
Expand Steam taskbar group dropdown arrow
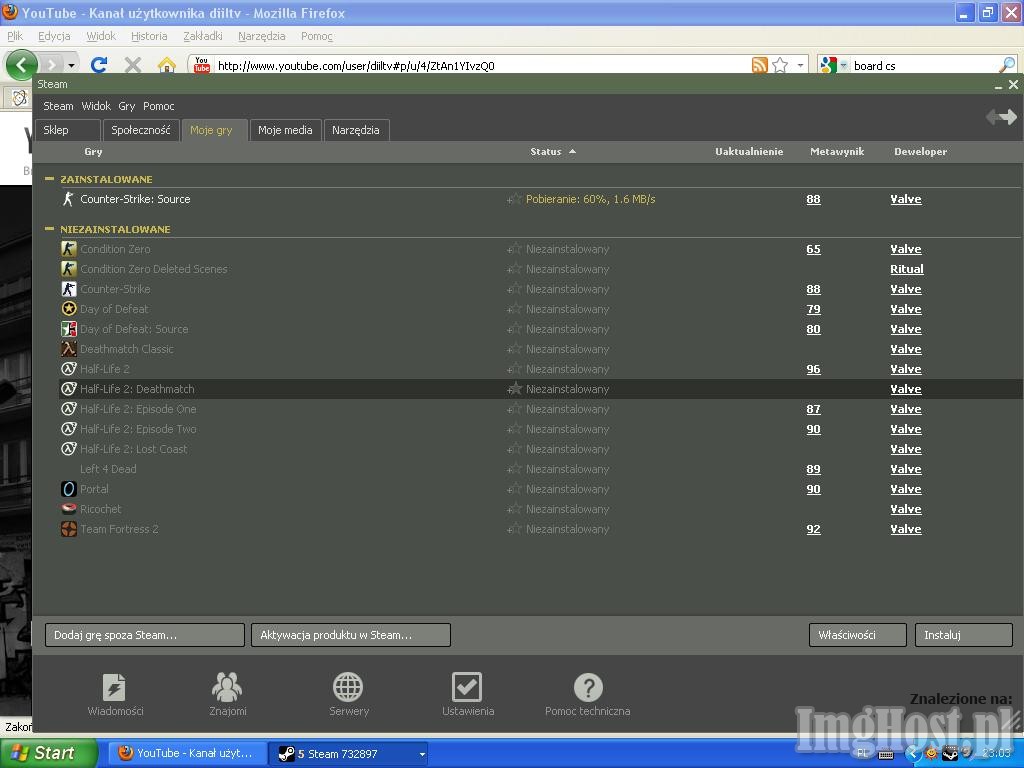423,754
